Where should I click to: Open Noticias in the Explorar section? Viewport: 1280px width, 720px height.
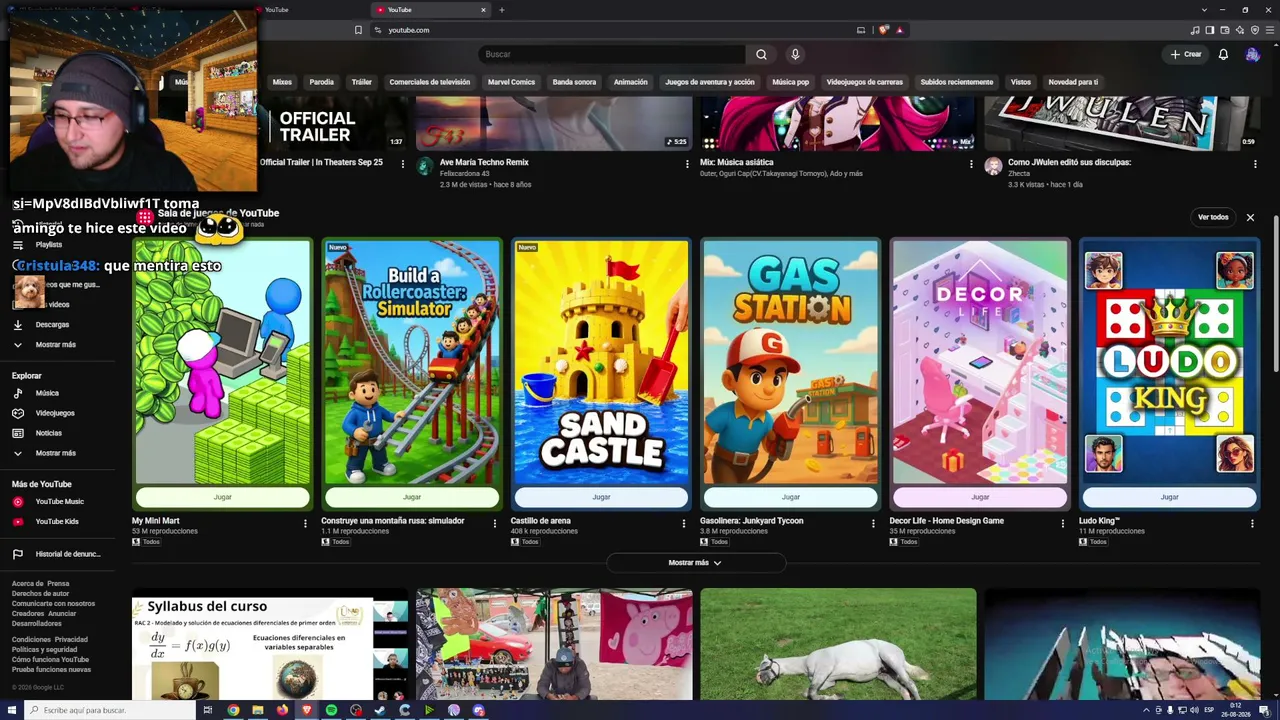[48, 433]
